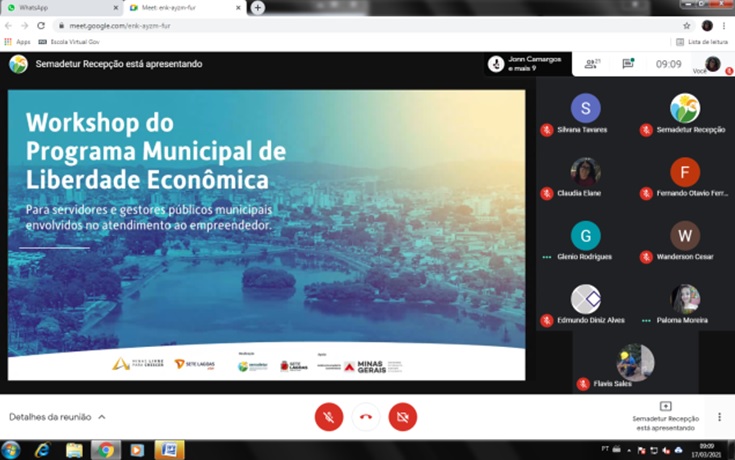Open a new browser tab
735x460 pixels.
click(257, 8)
